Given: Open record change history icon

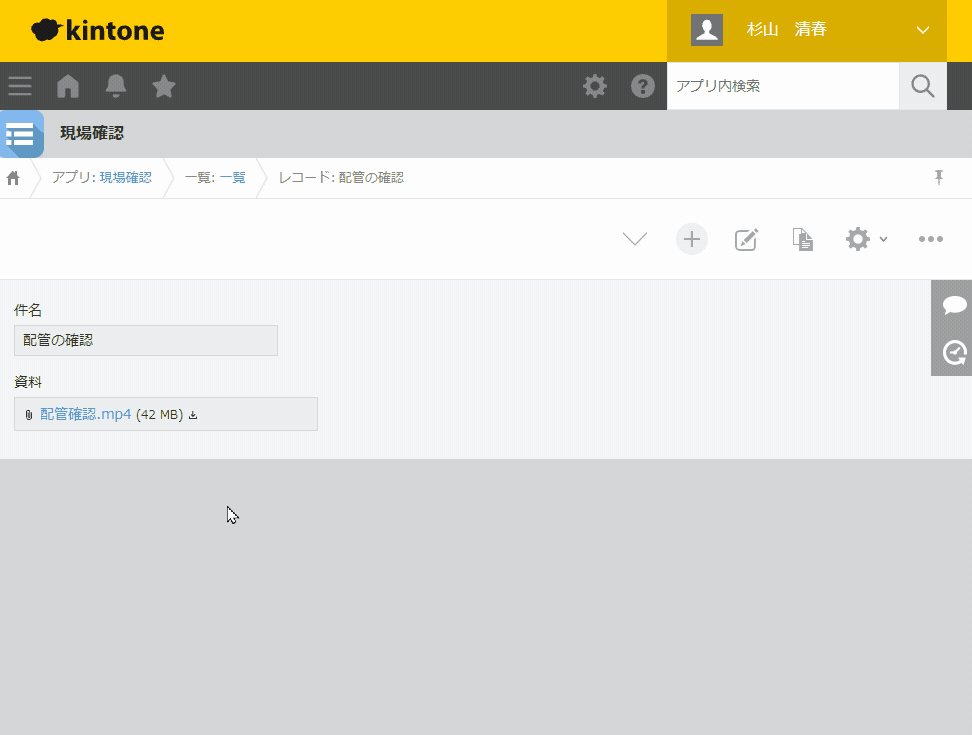Looking at the screenshot, I should 954,352.
